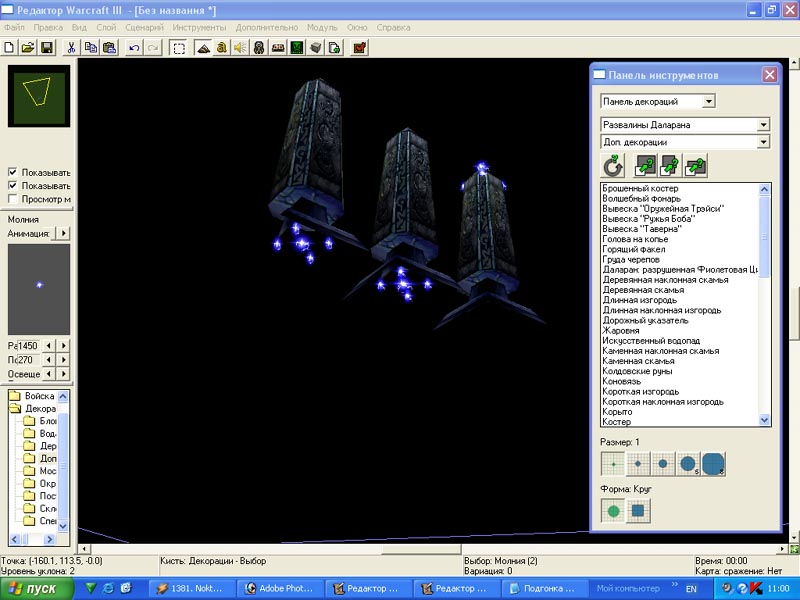
Task: Click the Undo arrow icon
Action: [134, 47]
